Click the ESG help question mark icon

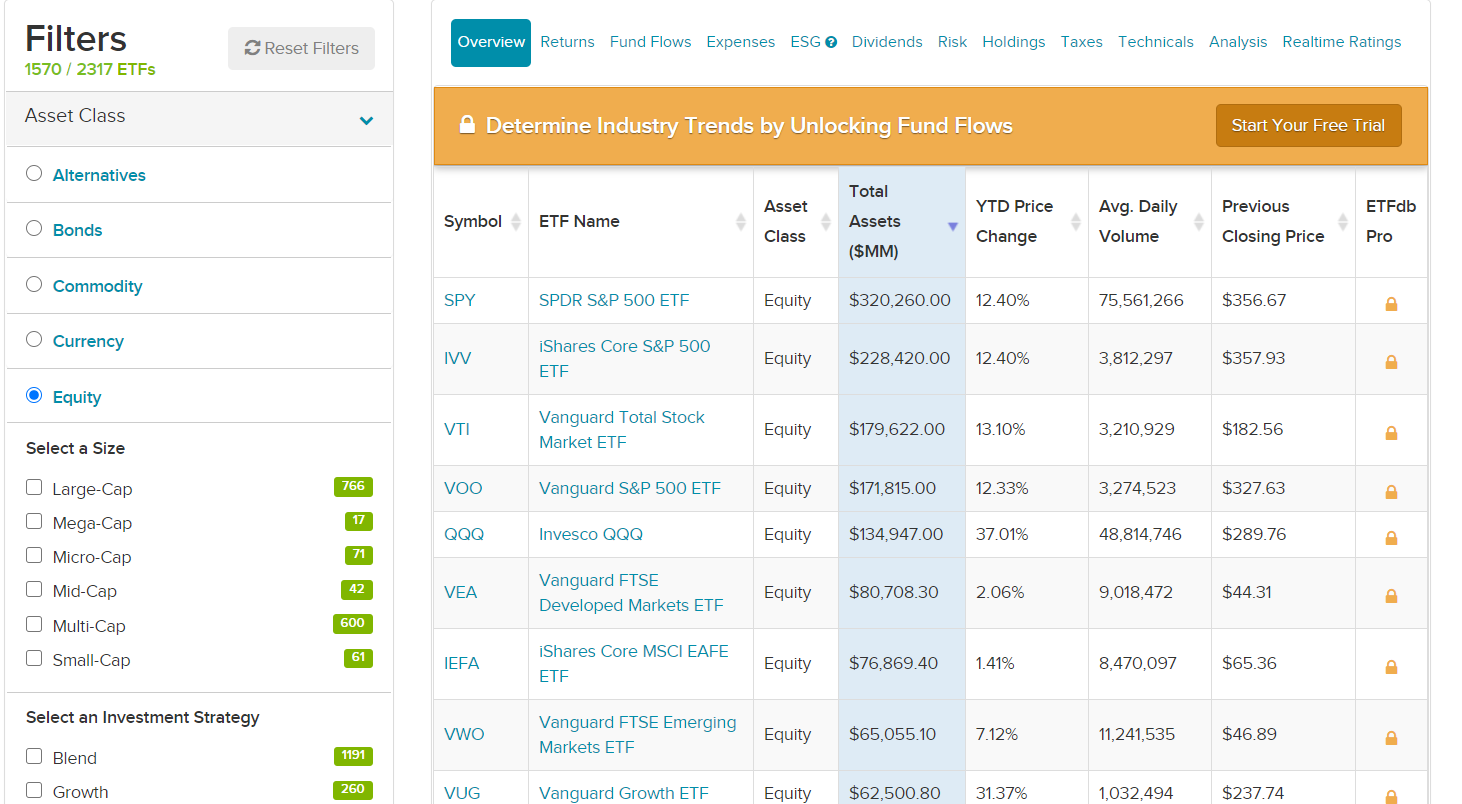[x=831, y=42]
